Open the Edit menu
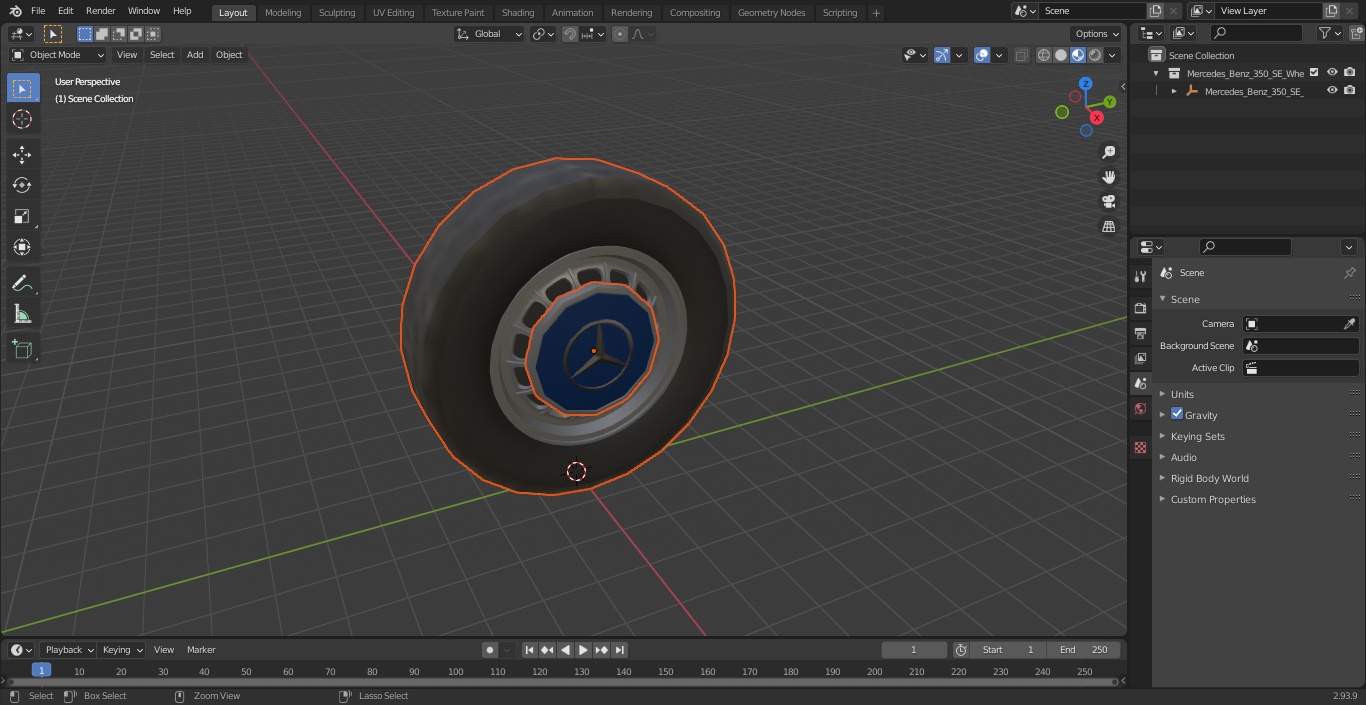1366x705 pixels. [65, 11]
